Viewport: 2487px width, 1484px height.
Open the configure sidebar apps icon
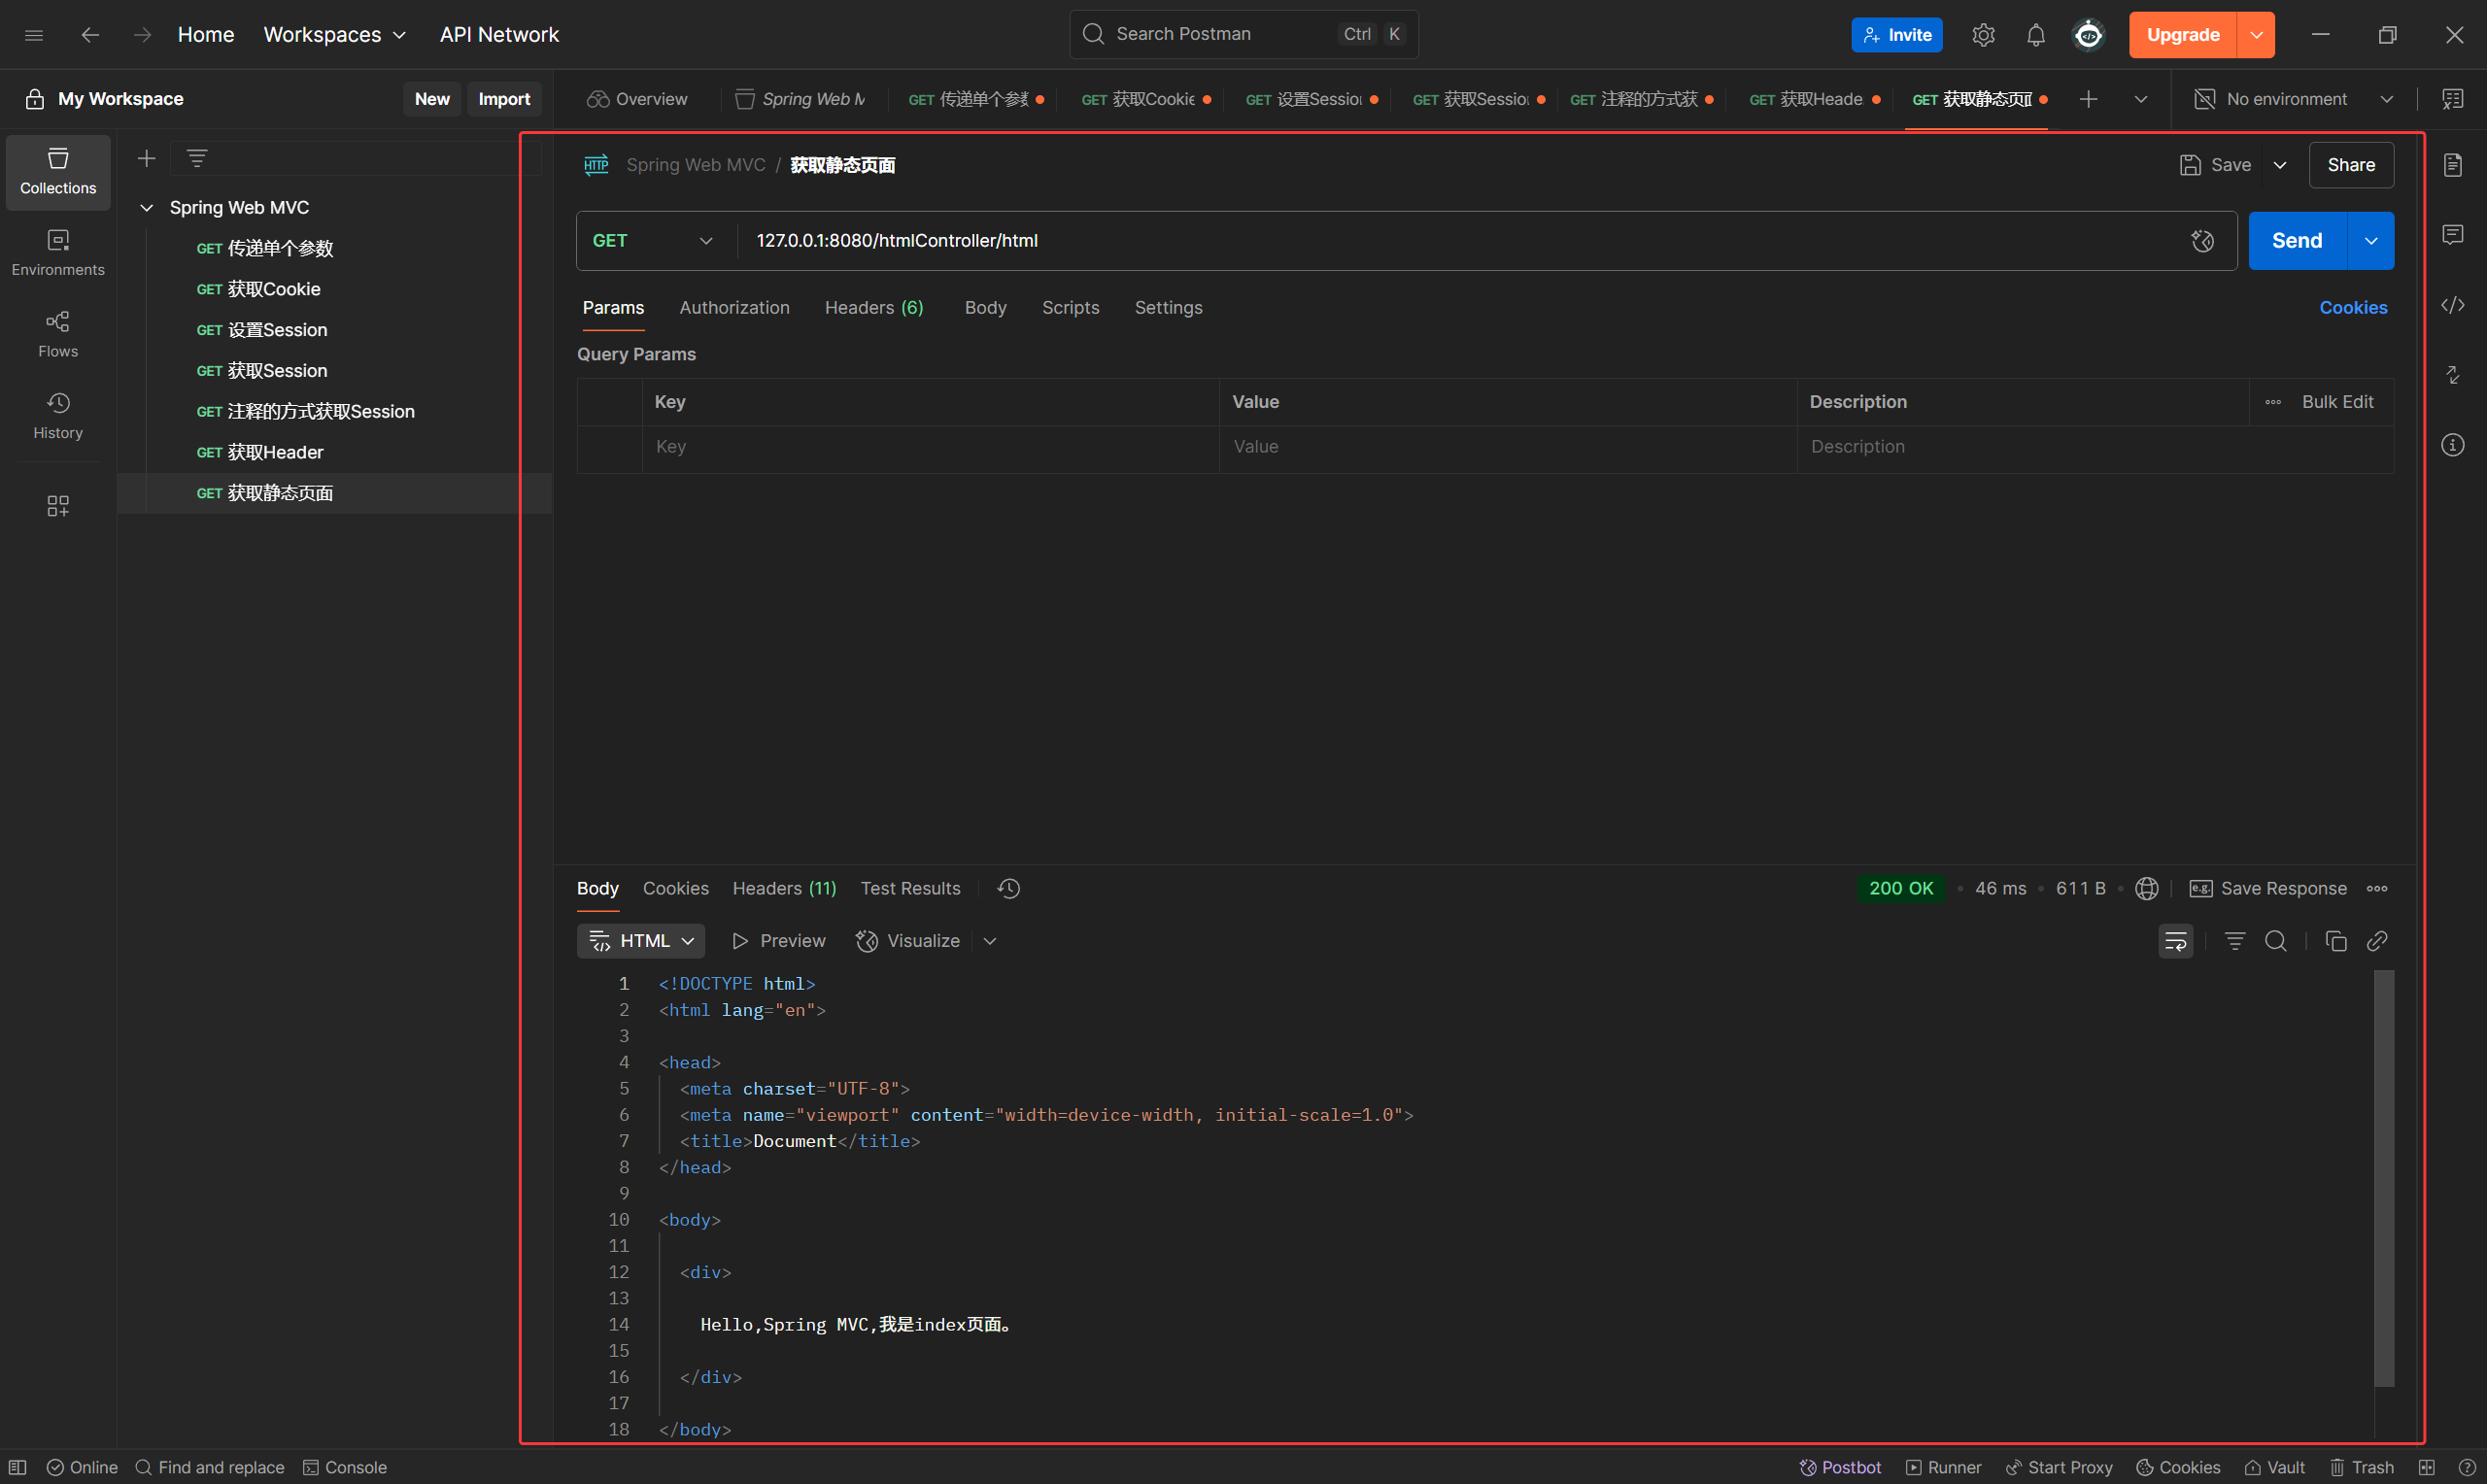tap(58, 506)
